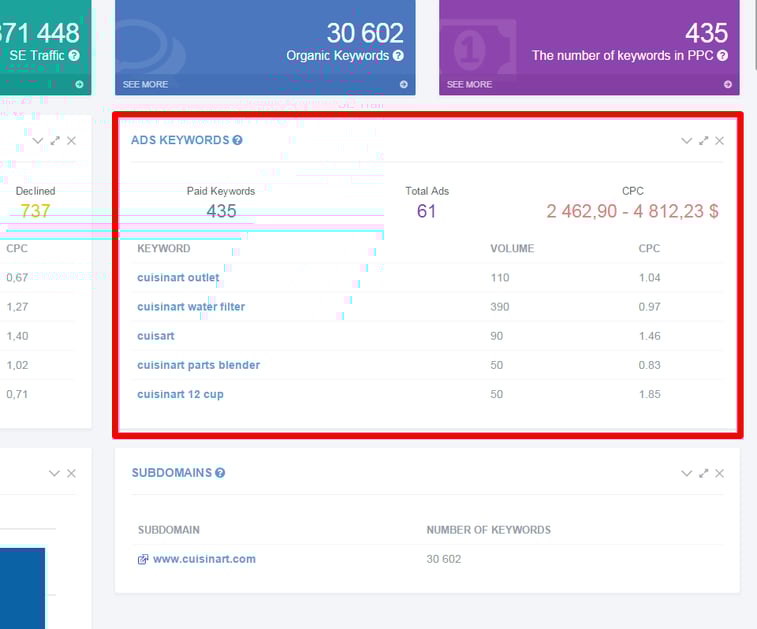The image size is (757, 629).
Task: Click the Paid Keywords value 435
Action: 221,211
